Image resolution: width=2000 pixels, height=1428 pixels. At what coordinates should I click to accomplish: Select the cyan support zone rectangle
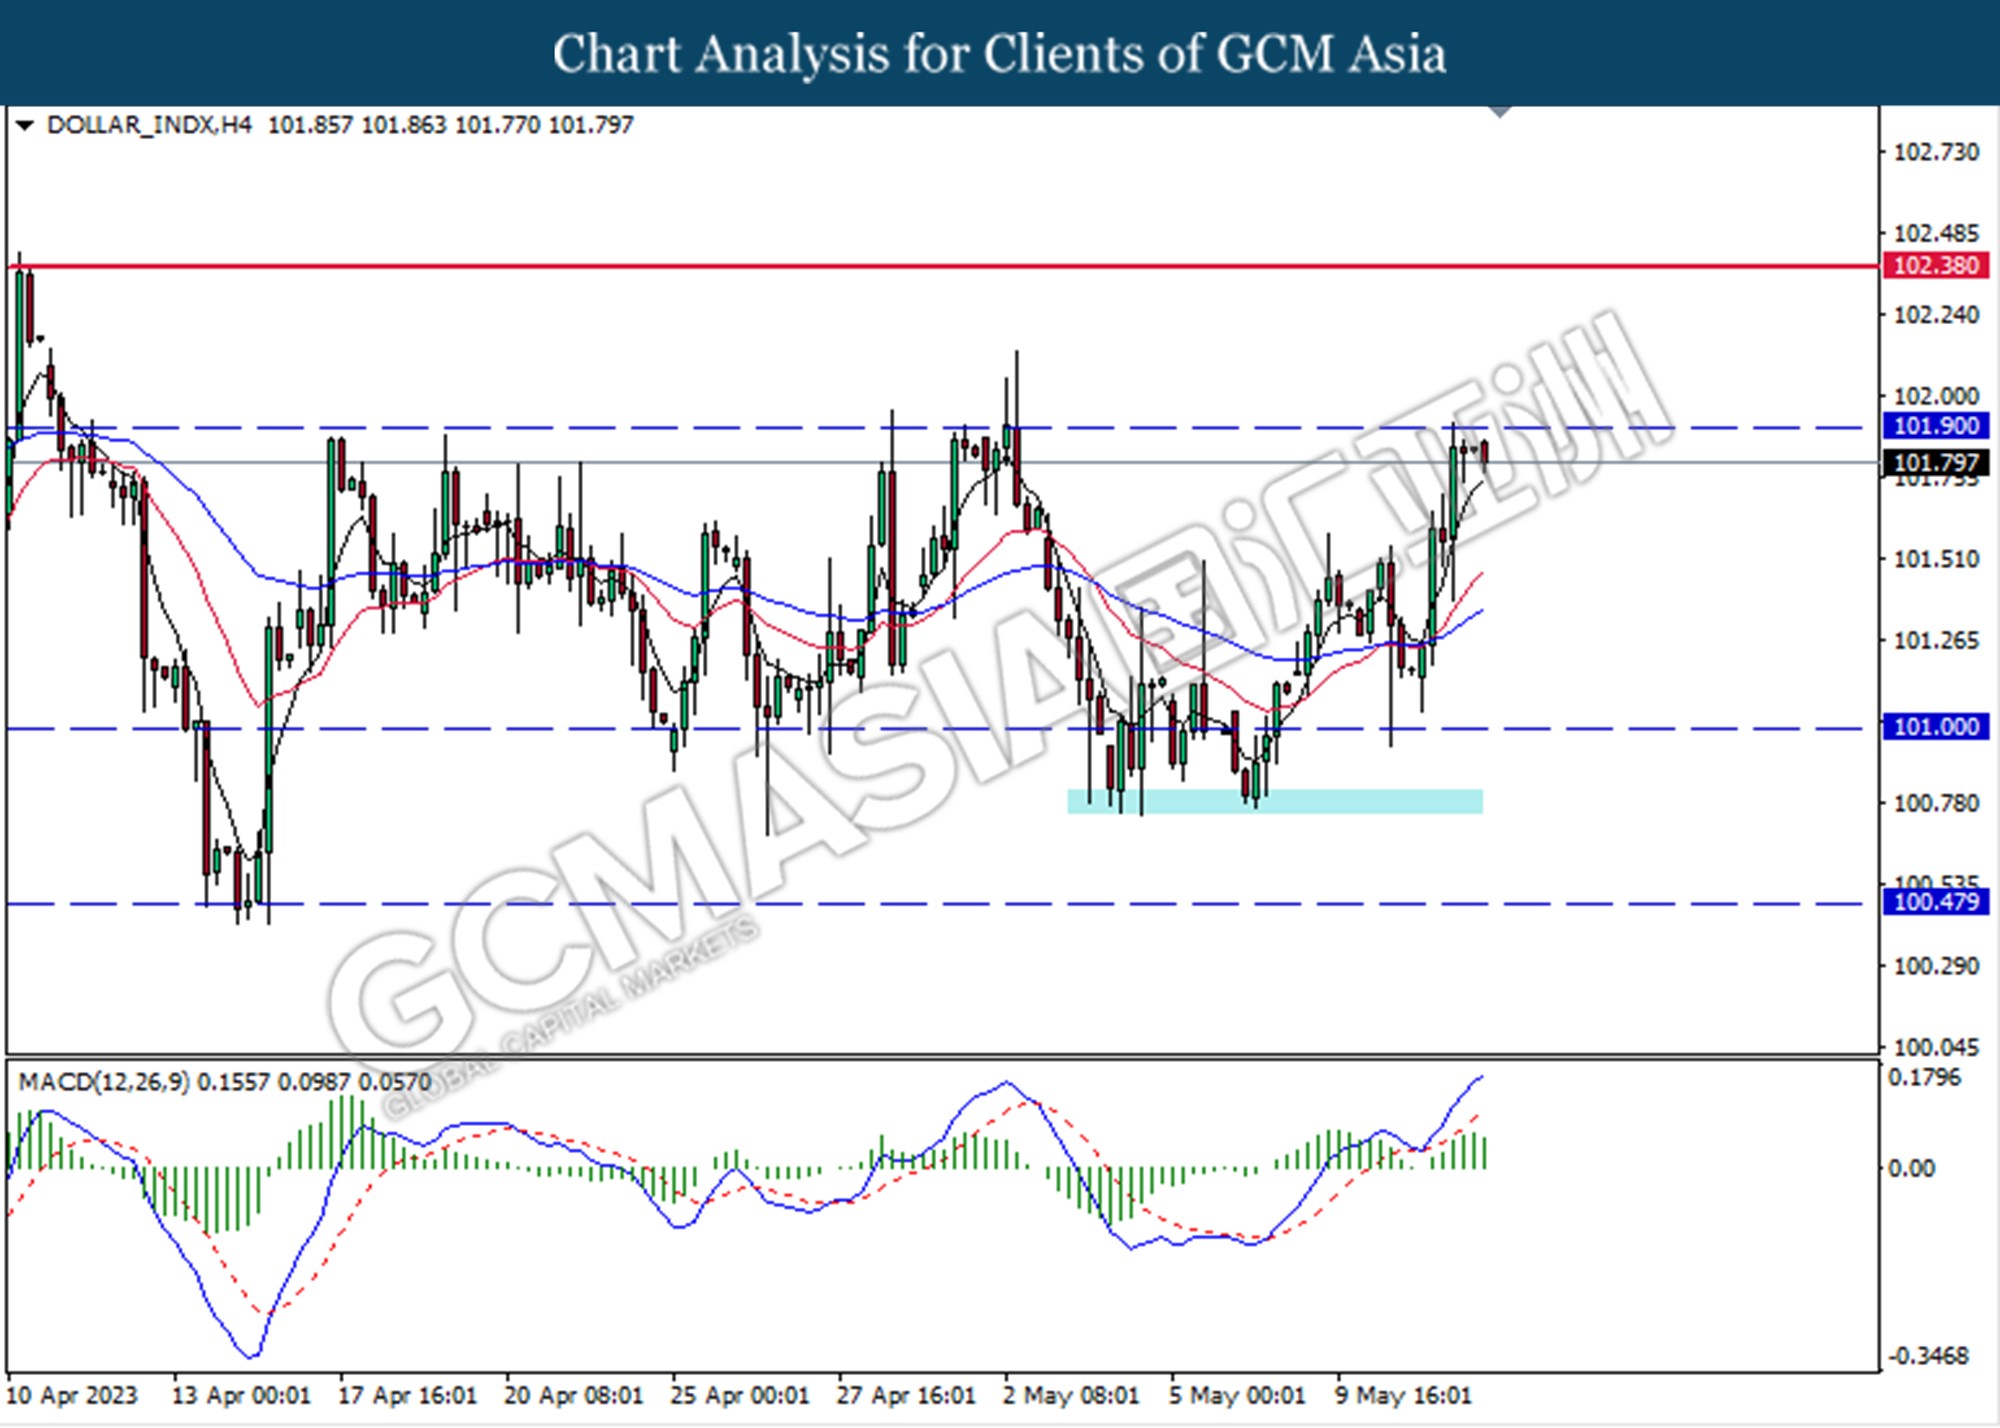click(1275, 801)
